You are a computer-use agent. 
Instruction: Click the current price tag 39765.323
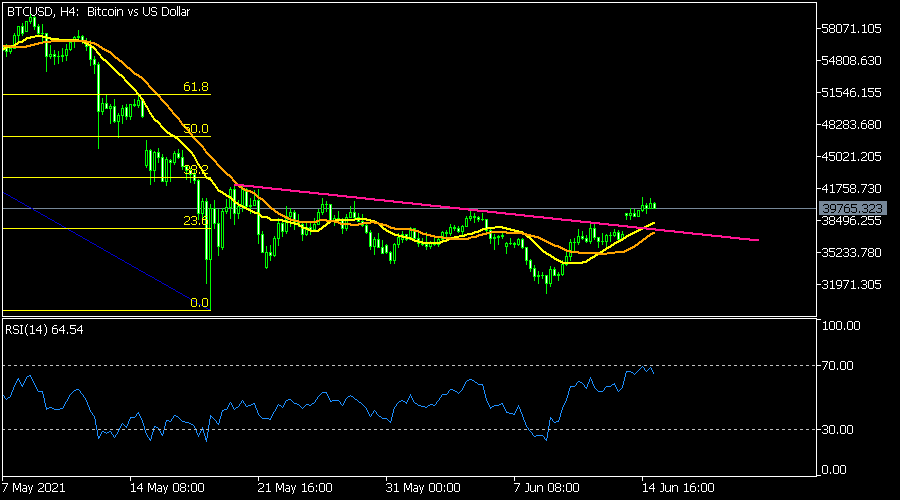[852, 208]
